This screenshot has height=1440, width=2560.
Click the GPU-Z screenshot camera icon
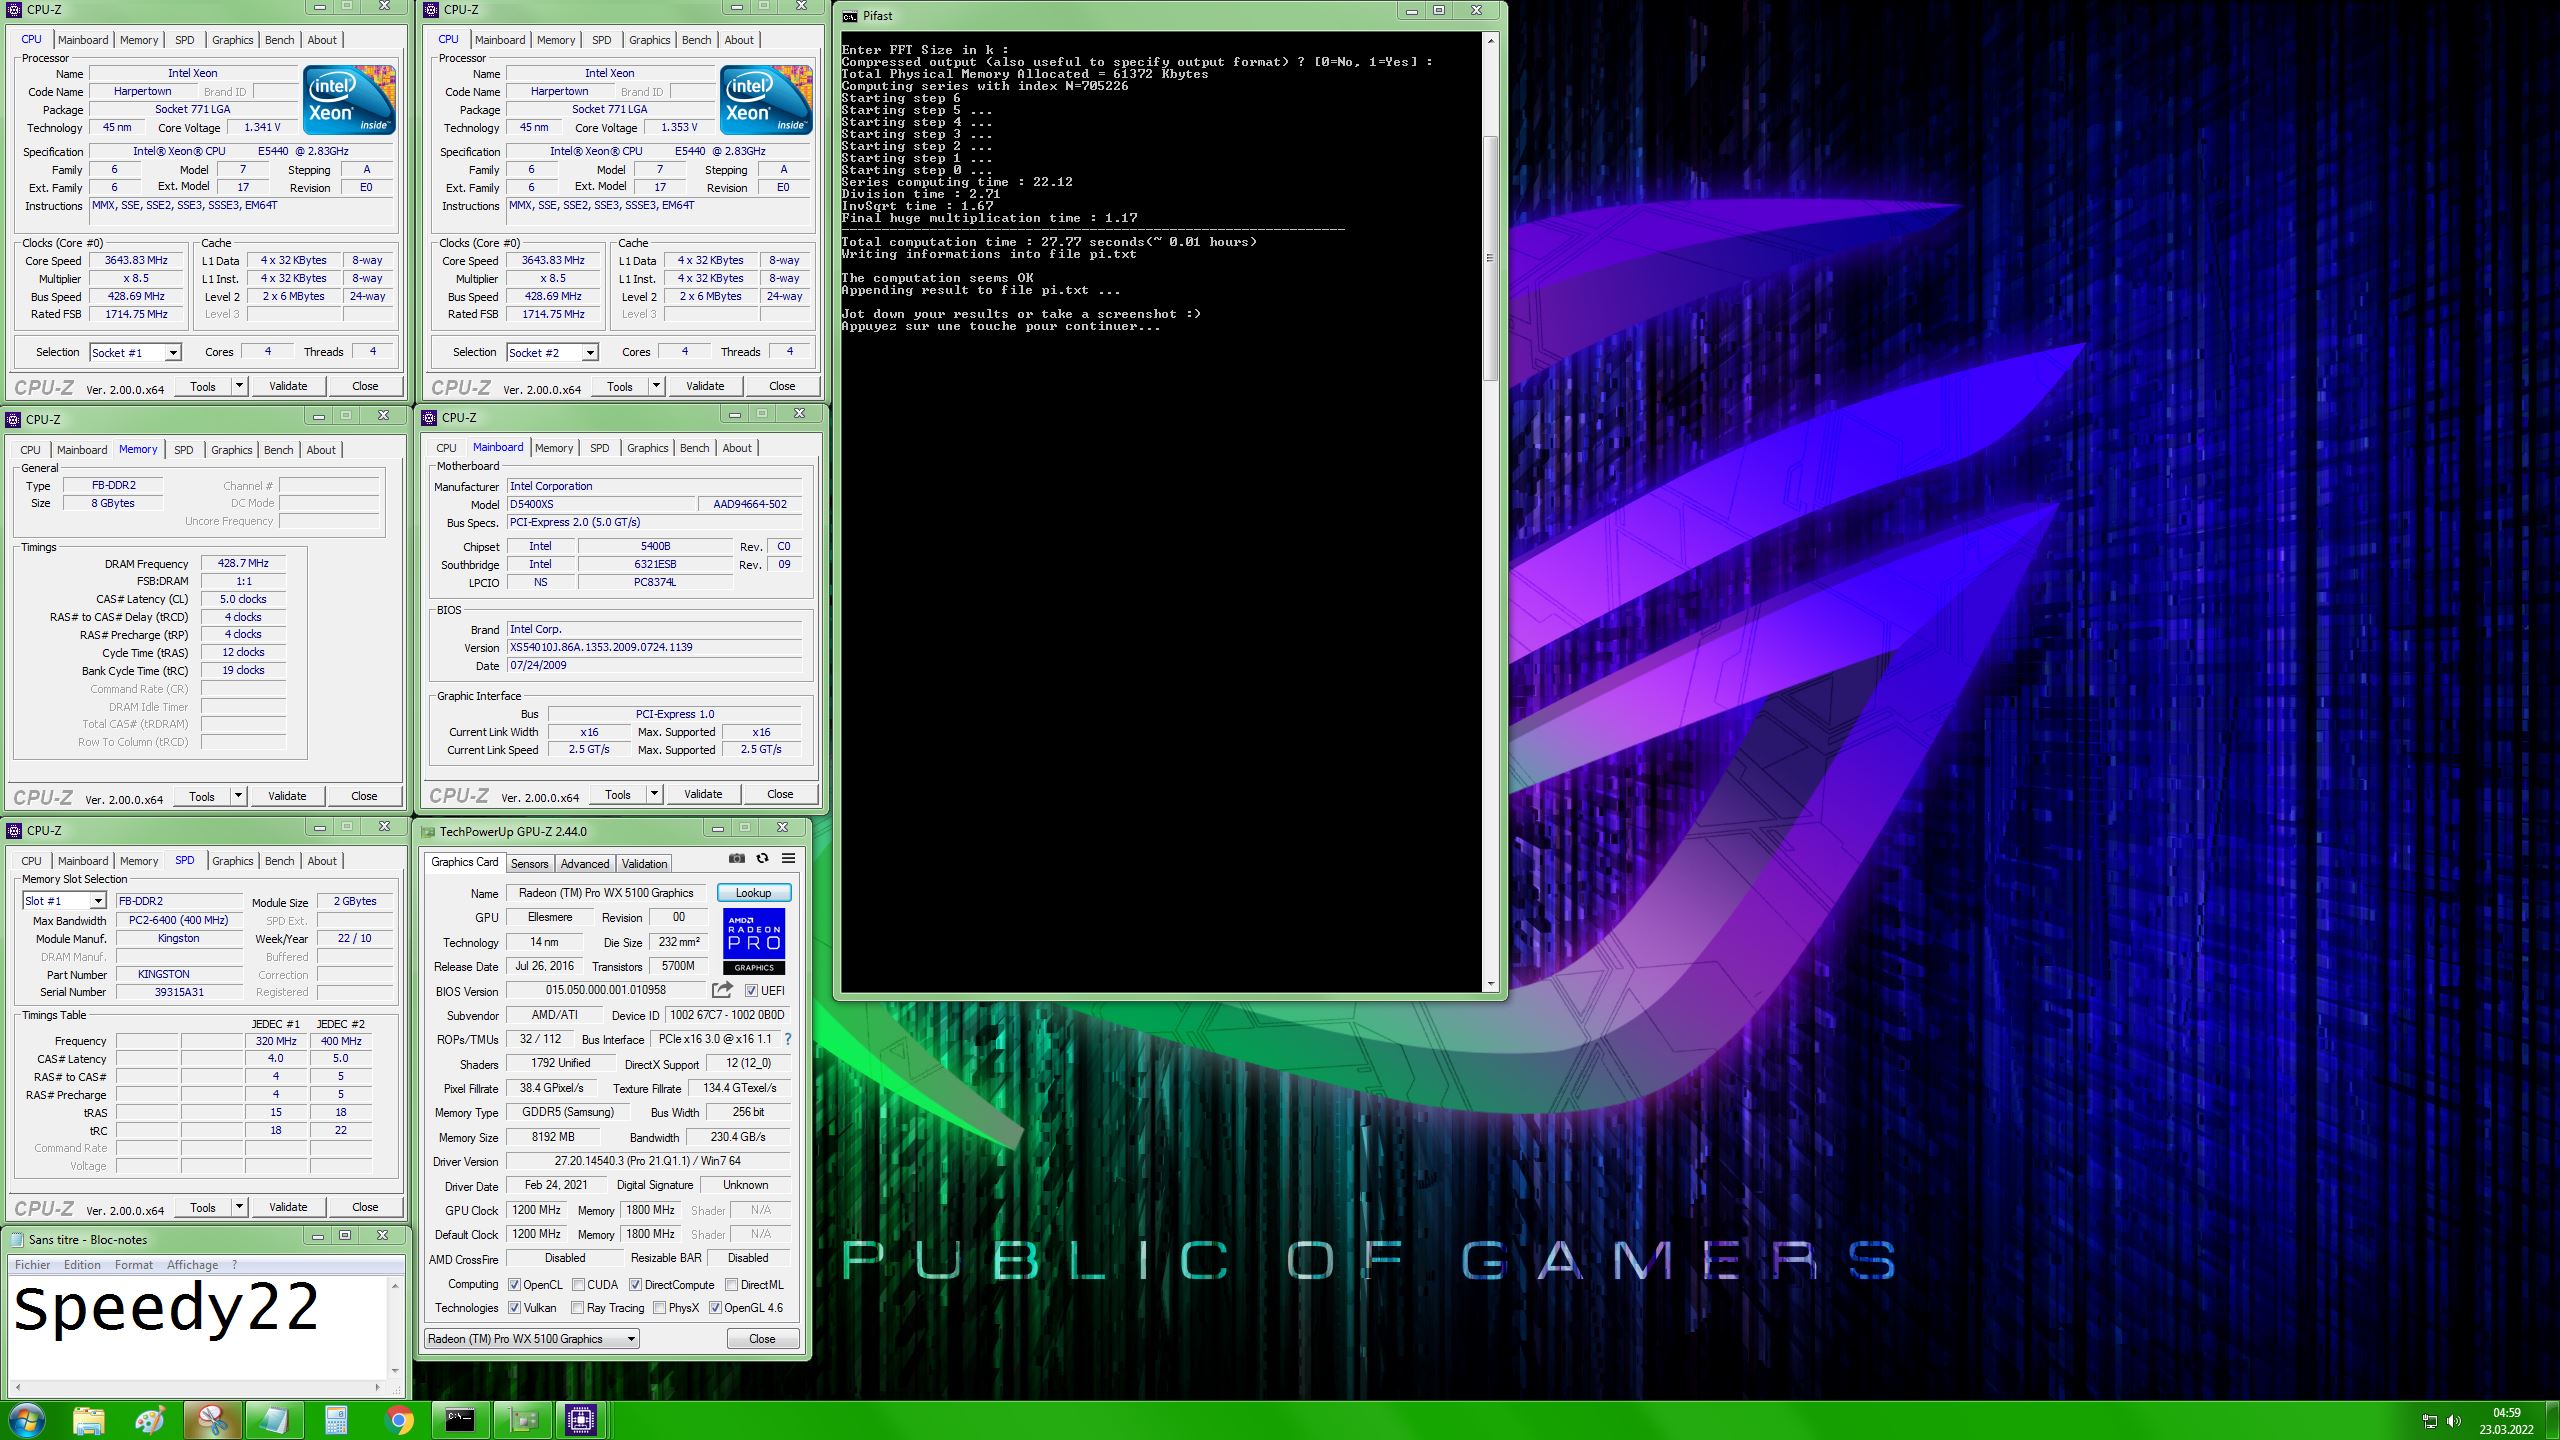(737, 858)
